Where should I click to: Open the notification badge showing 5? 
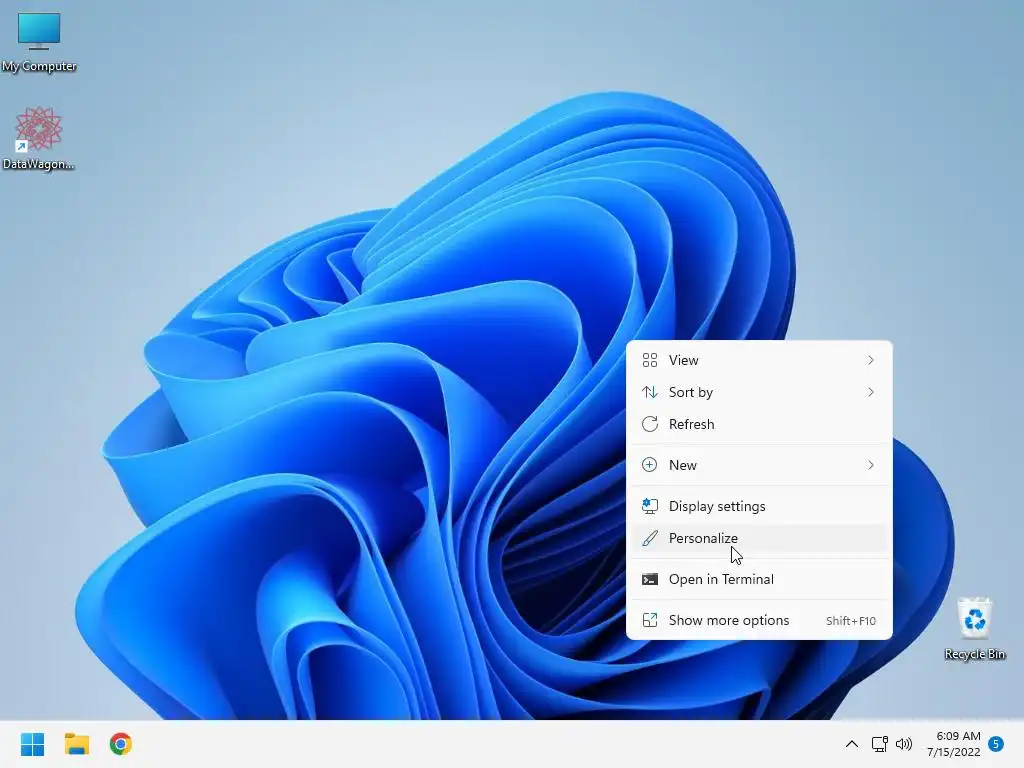click(x=996, y=744)
